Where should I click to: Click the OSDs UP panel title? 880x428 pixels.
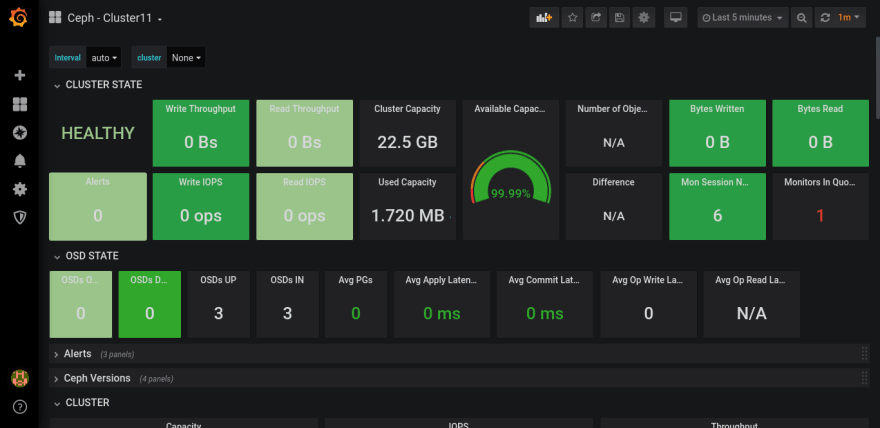[x=218, y=279]
